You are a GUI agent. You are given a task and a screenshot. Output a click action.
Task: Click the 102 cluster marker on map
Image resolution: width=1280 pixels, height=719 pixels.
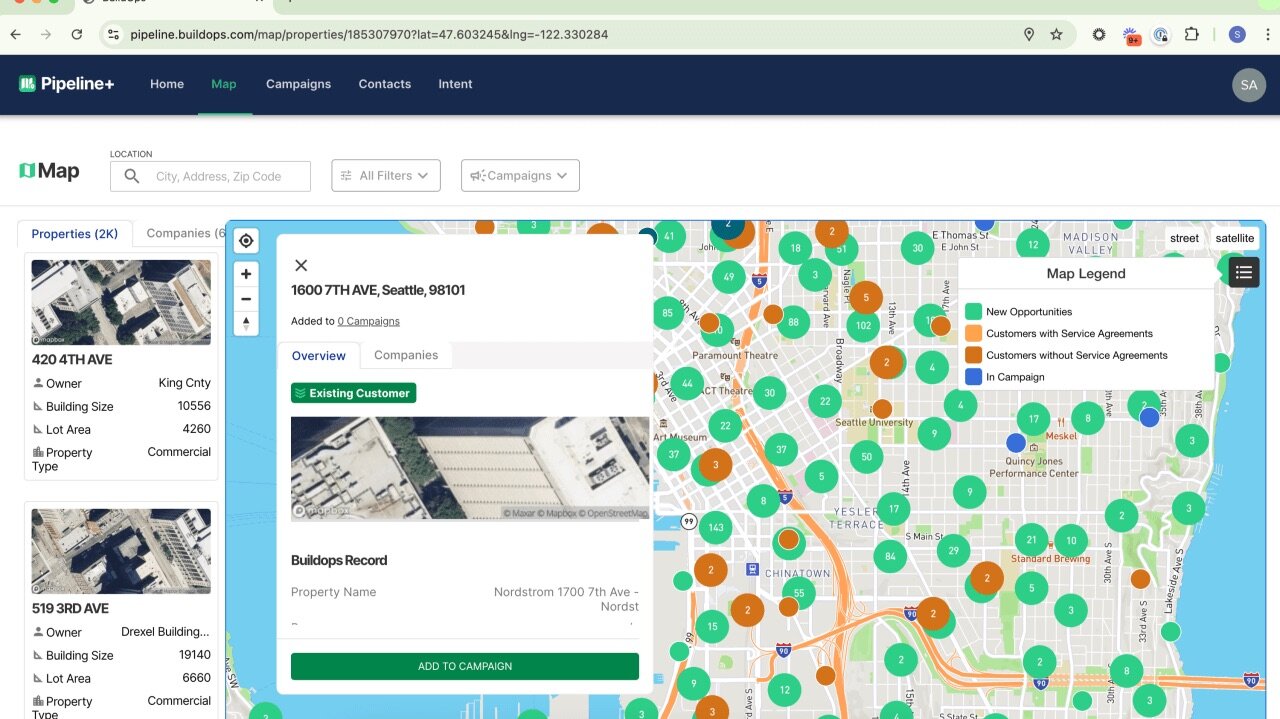click(x=863, y=325)
